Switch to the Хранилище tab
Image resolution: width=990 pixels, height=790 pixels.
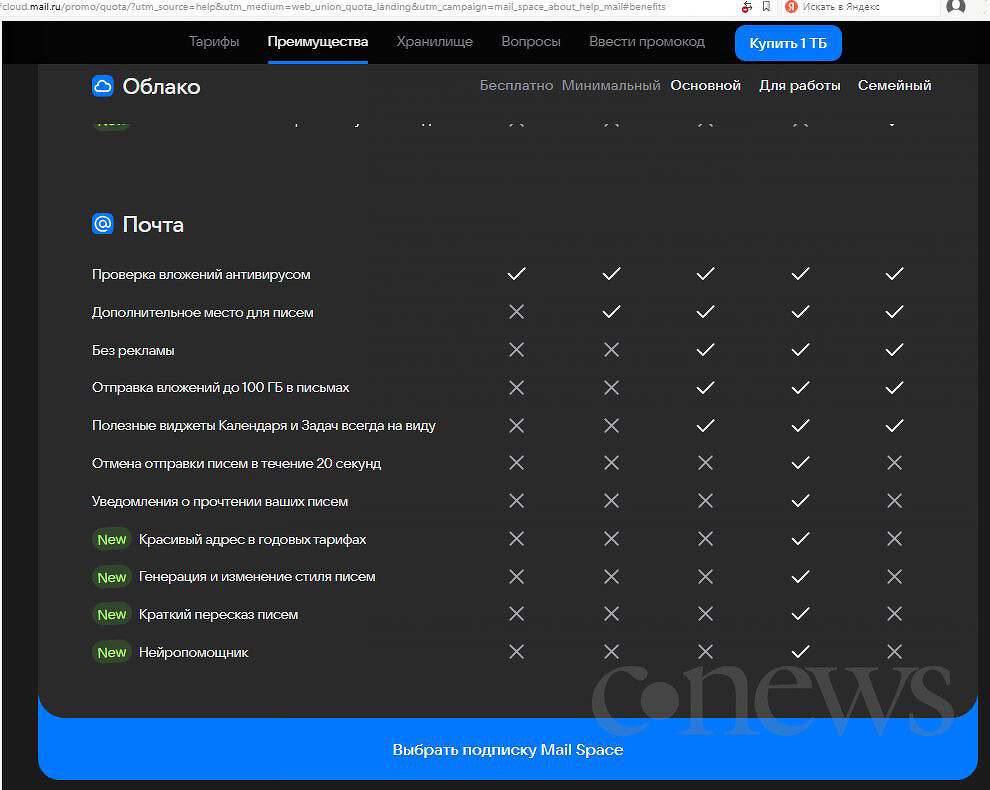[434, 42]
